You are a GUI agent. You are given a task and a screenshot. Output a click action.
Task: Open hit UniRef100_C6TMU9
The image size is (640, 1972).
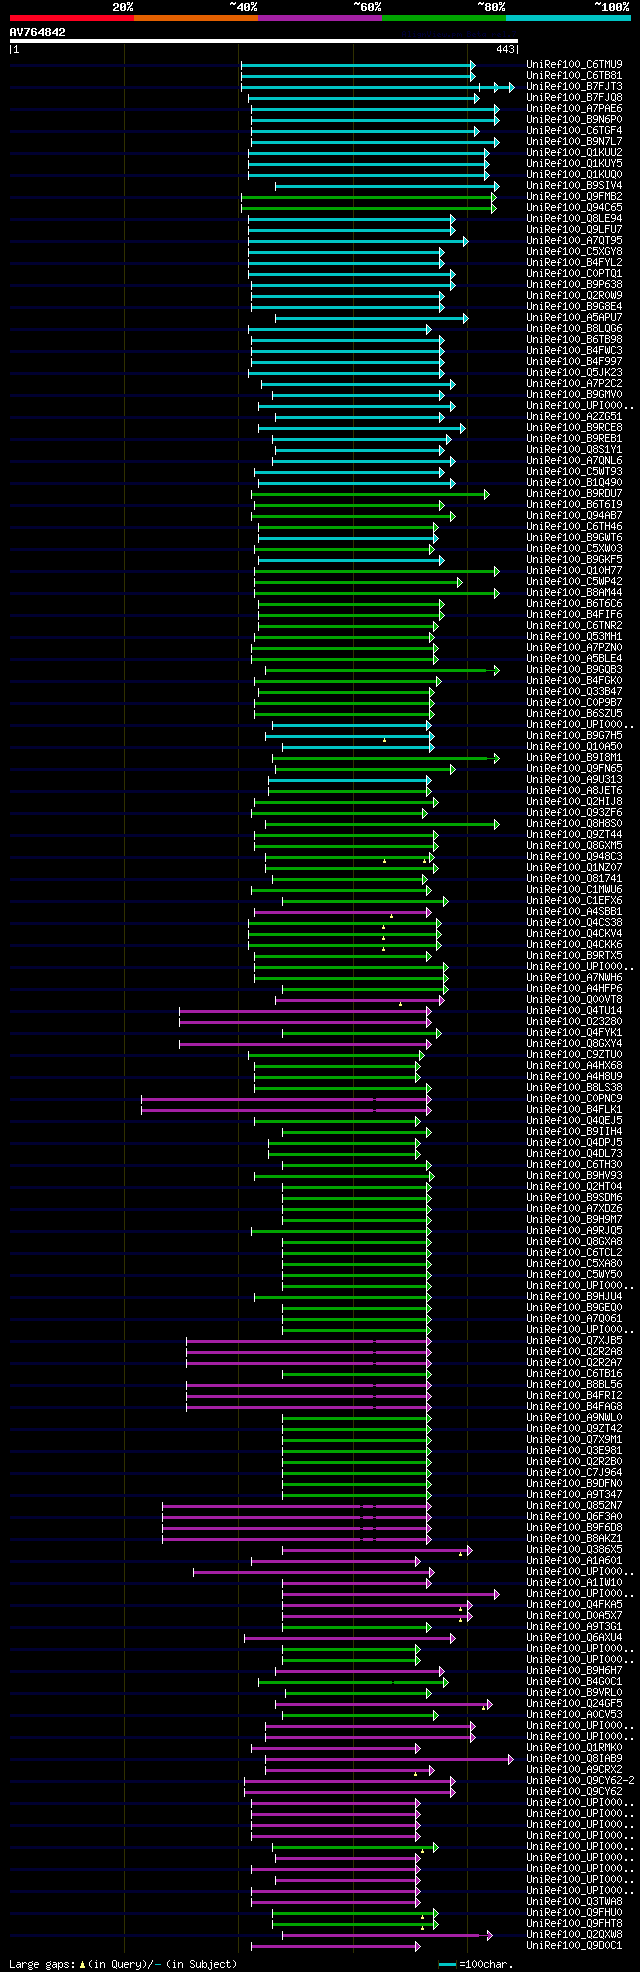point(574,64)
